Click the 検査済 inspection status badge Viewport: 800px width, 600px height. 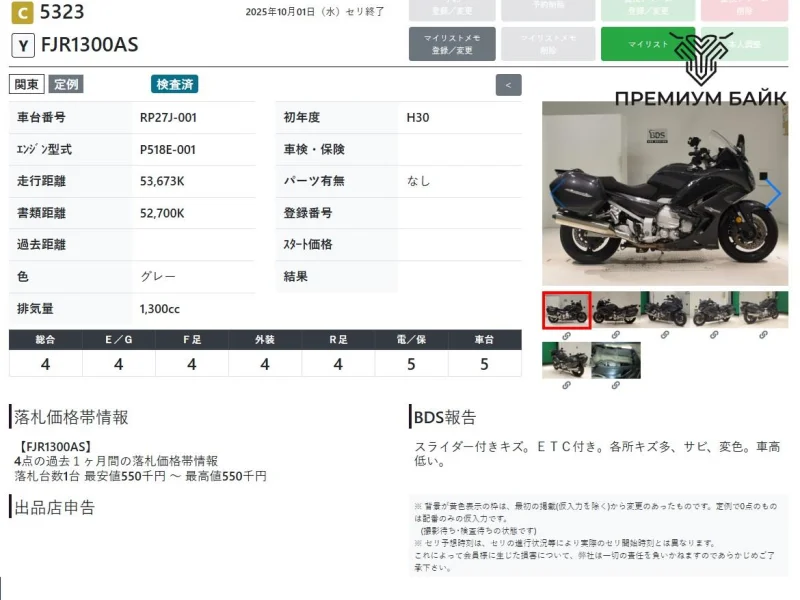[175, 85]
